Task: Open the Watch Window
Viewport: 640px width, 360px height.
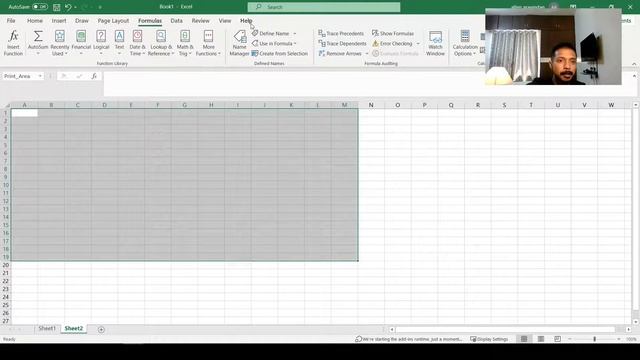Action: tap(436, 43)
